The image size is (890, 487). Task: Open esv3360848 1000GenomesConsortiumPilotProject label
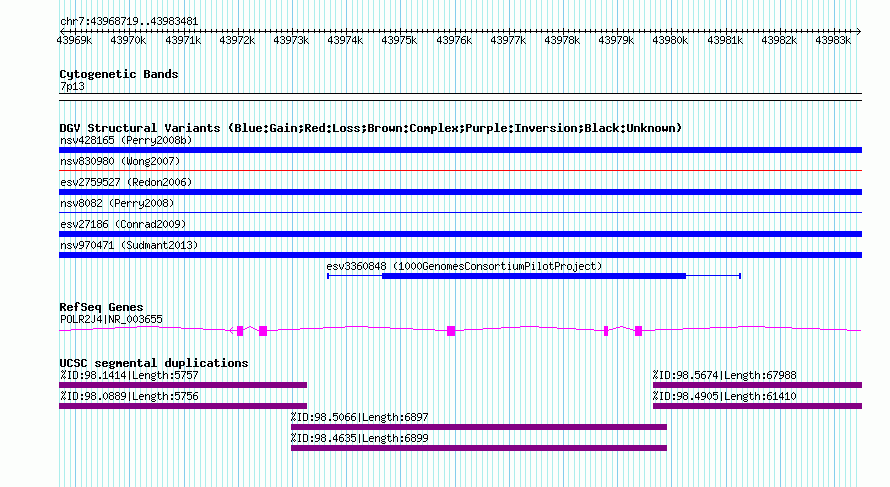pos(464,266)
